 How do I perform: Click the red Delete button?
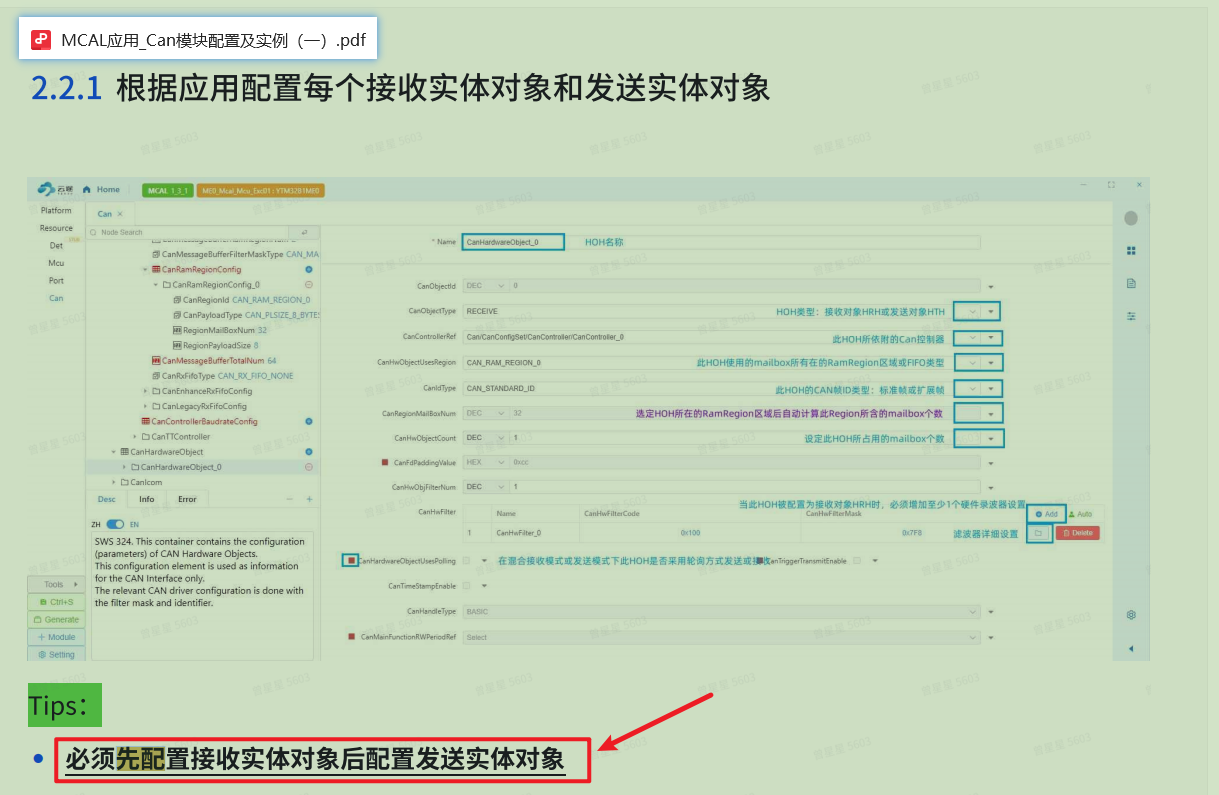pos(1077,534)
